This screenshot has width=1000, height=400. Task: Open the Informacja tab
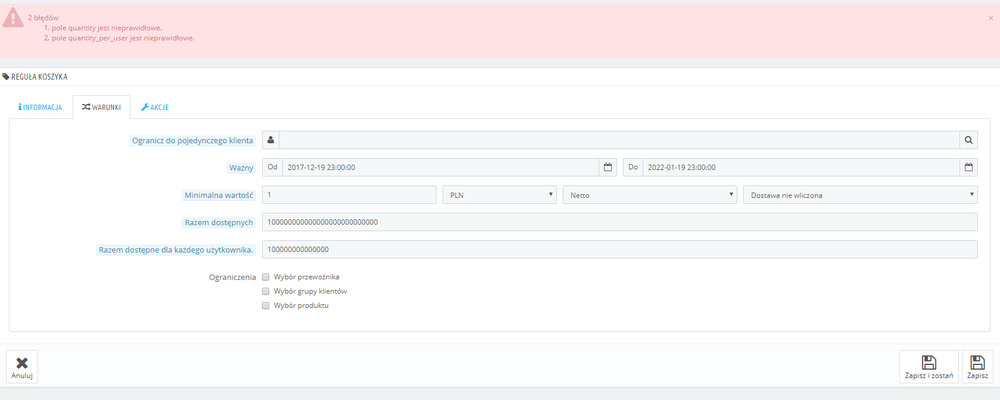(x=40, y=107)
